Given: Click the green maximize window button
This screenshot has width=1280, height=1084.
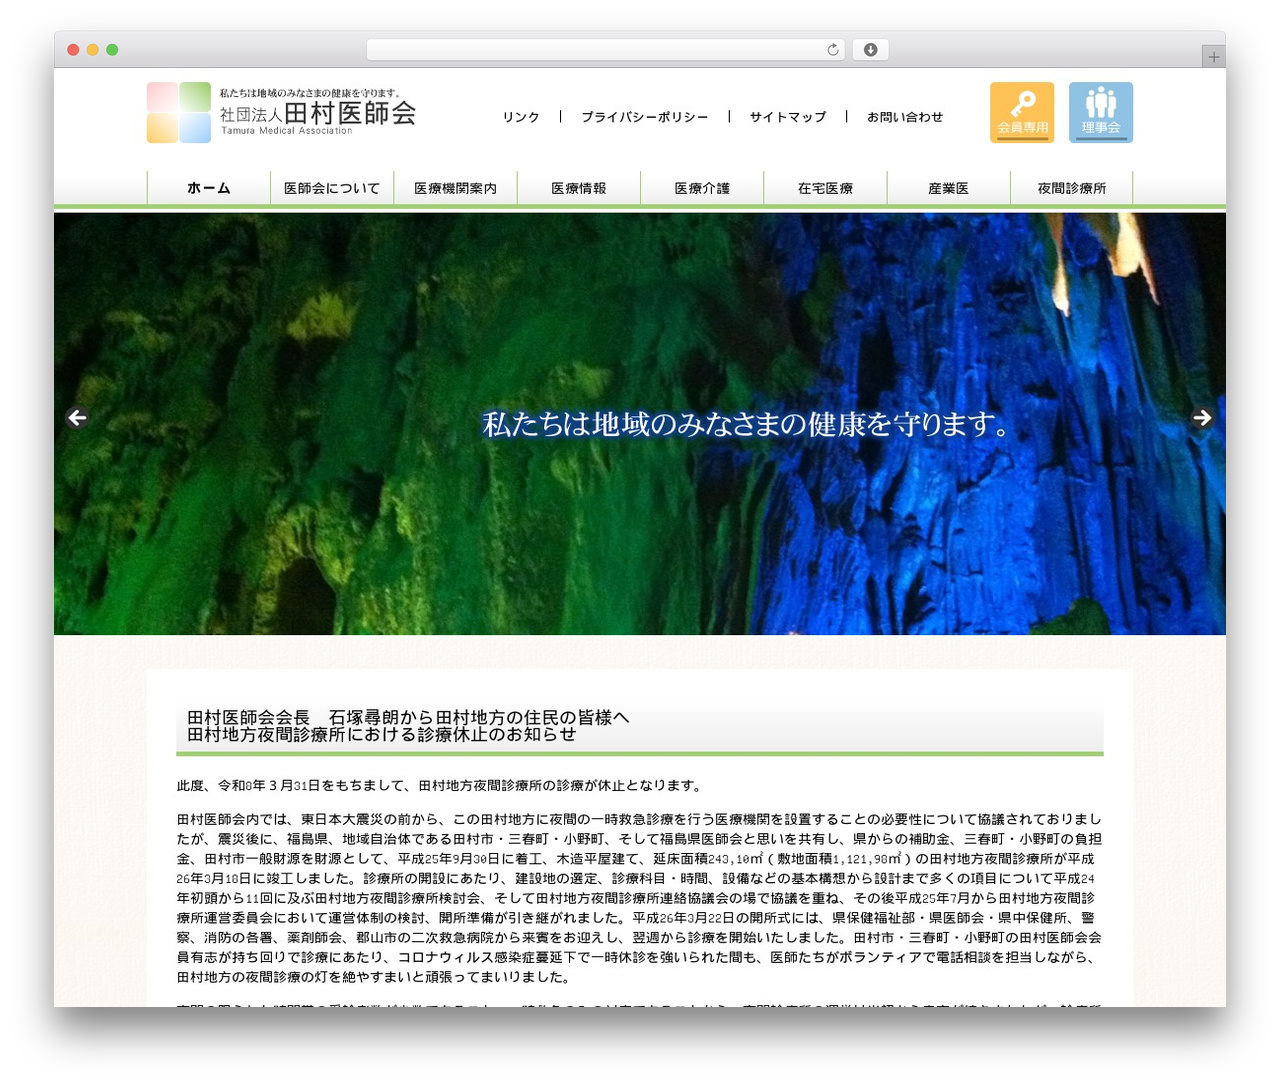Looking at the screenshot, I should [x=112, y=50].
